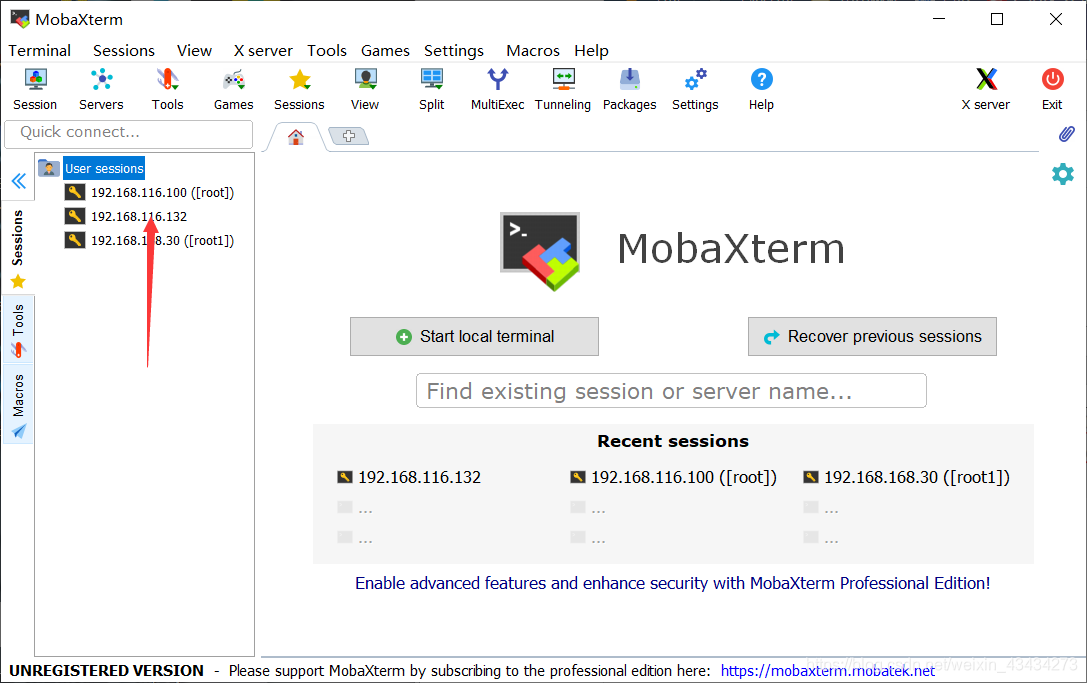Click MobaXterm title bar app icon

click(20, 19)
